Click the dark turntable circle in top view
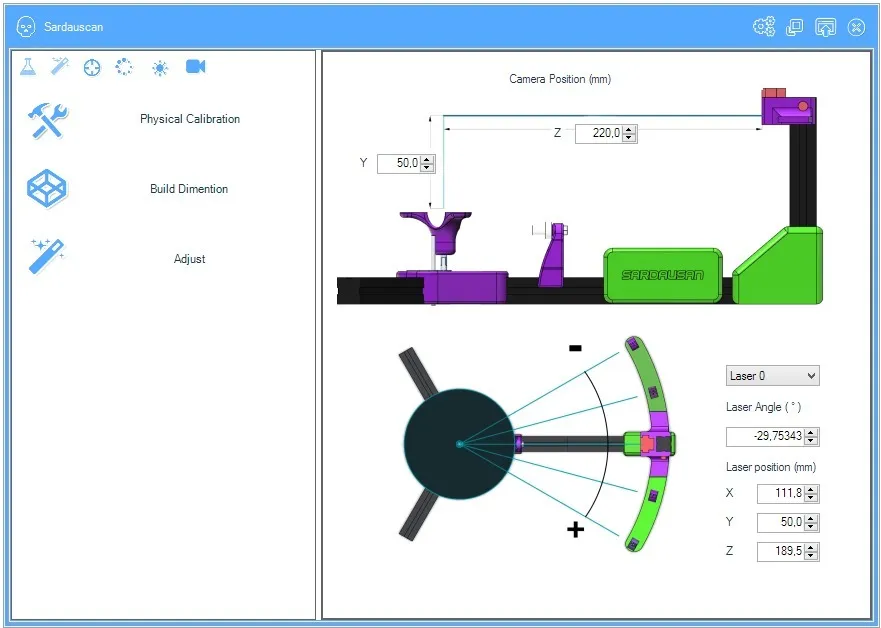The width and height of the screenshot is (881, 628). point(460,444)
